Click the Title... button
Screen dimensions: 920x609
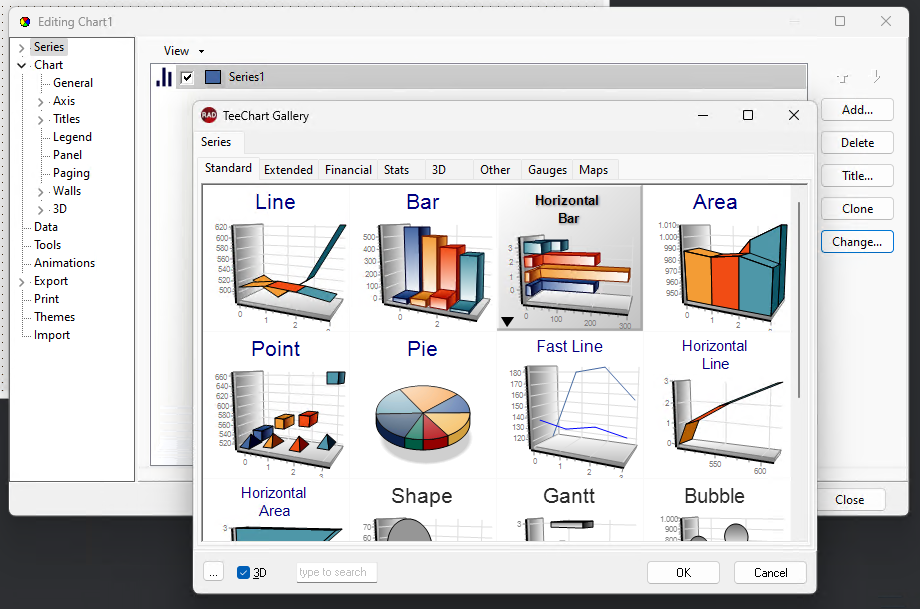point(857,175)
